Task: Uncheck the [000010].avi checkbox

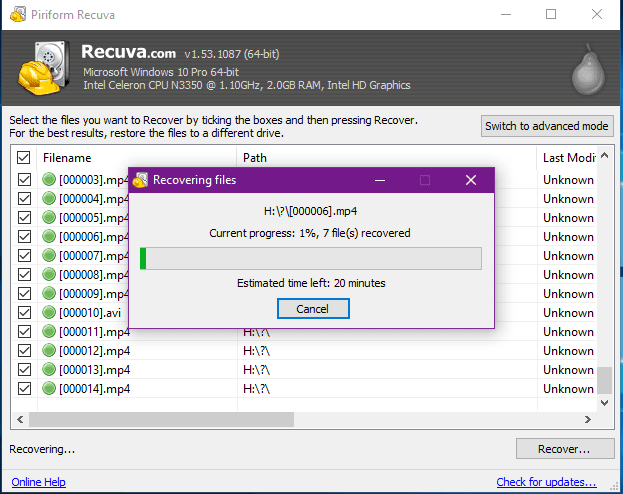Action: [24, 312]
